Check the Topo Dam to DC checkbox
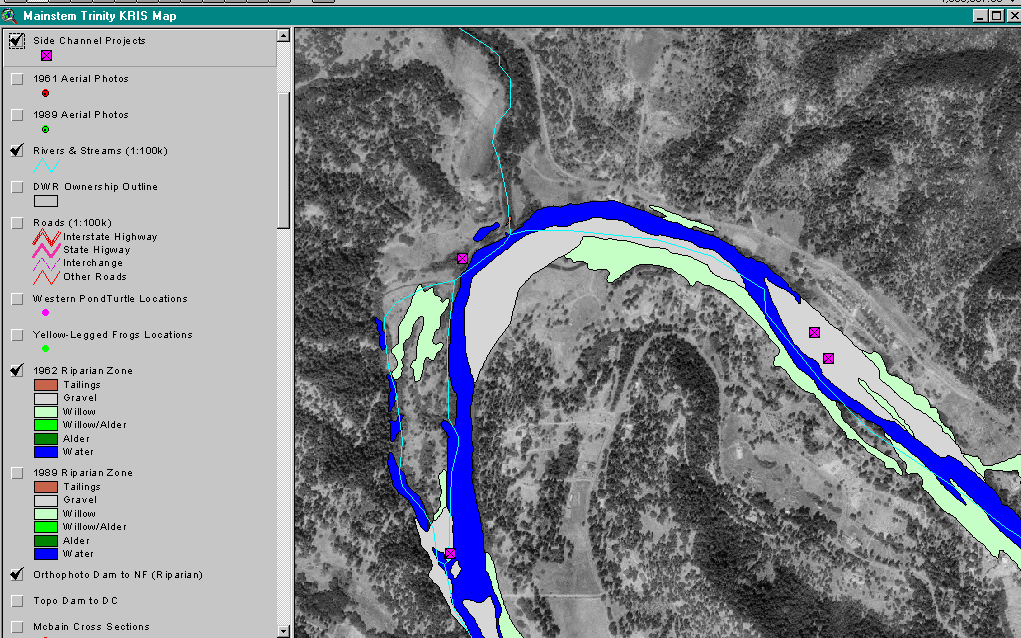 (18, 601)
